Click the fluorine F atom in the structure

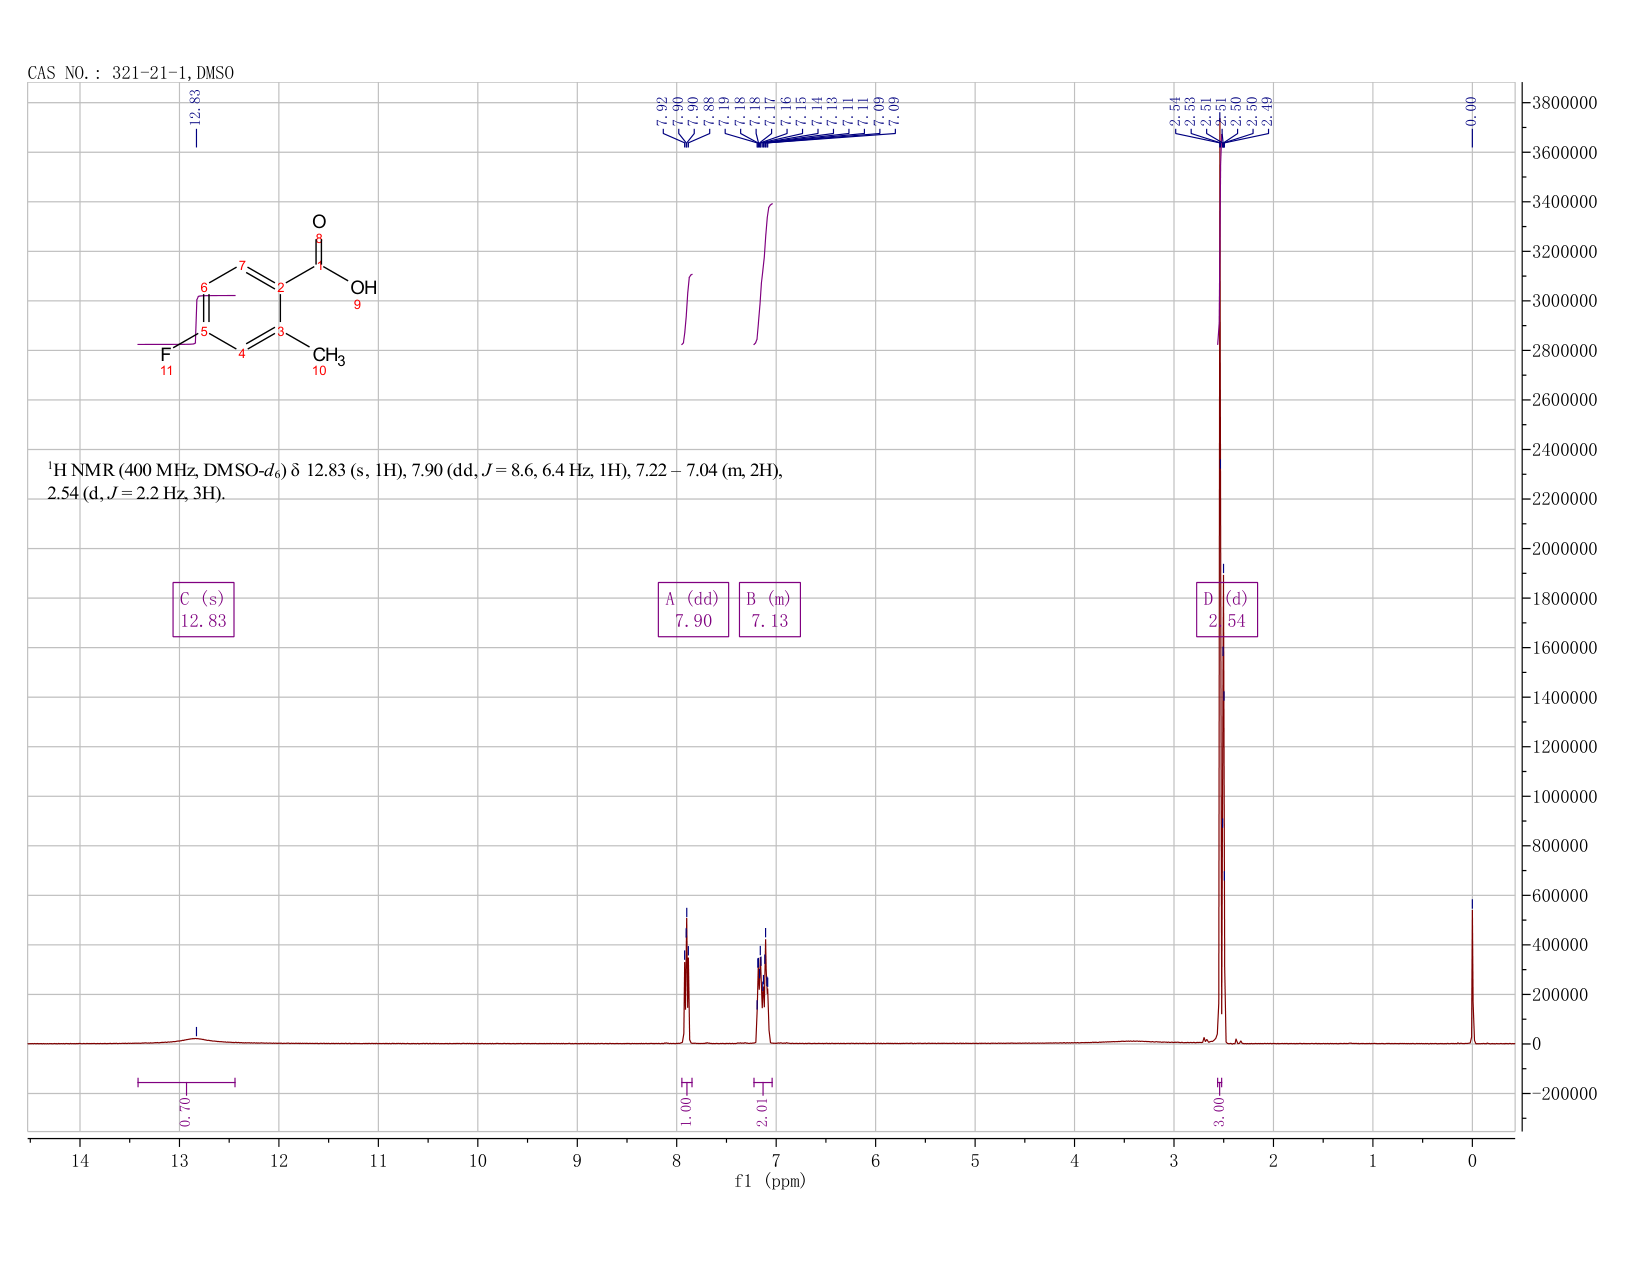point(165,355)
